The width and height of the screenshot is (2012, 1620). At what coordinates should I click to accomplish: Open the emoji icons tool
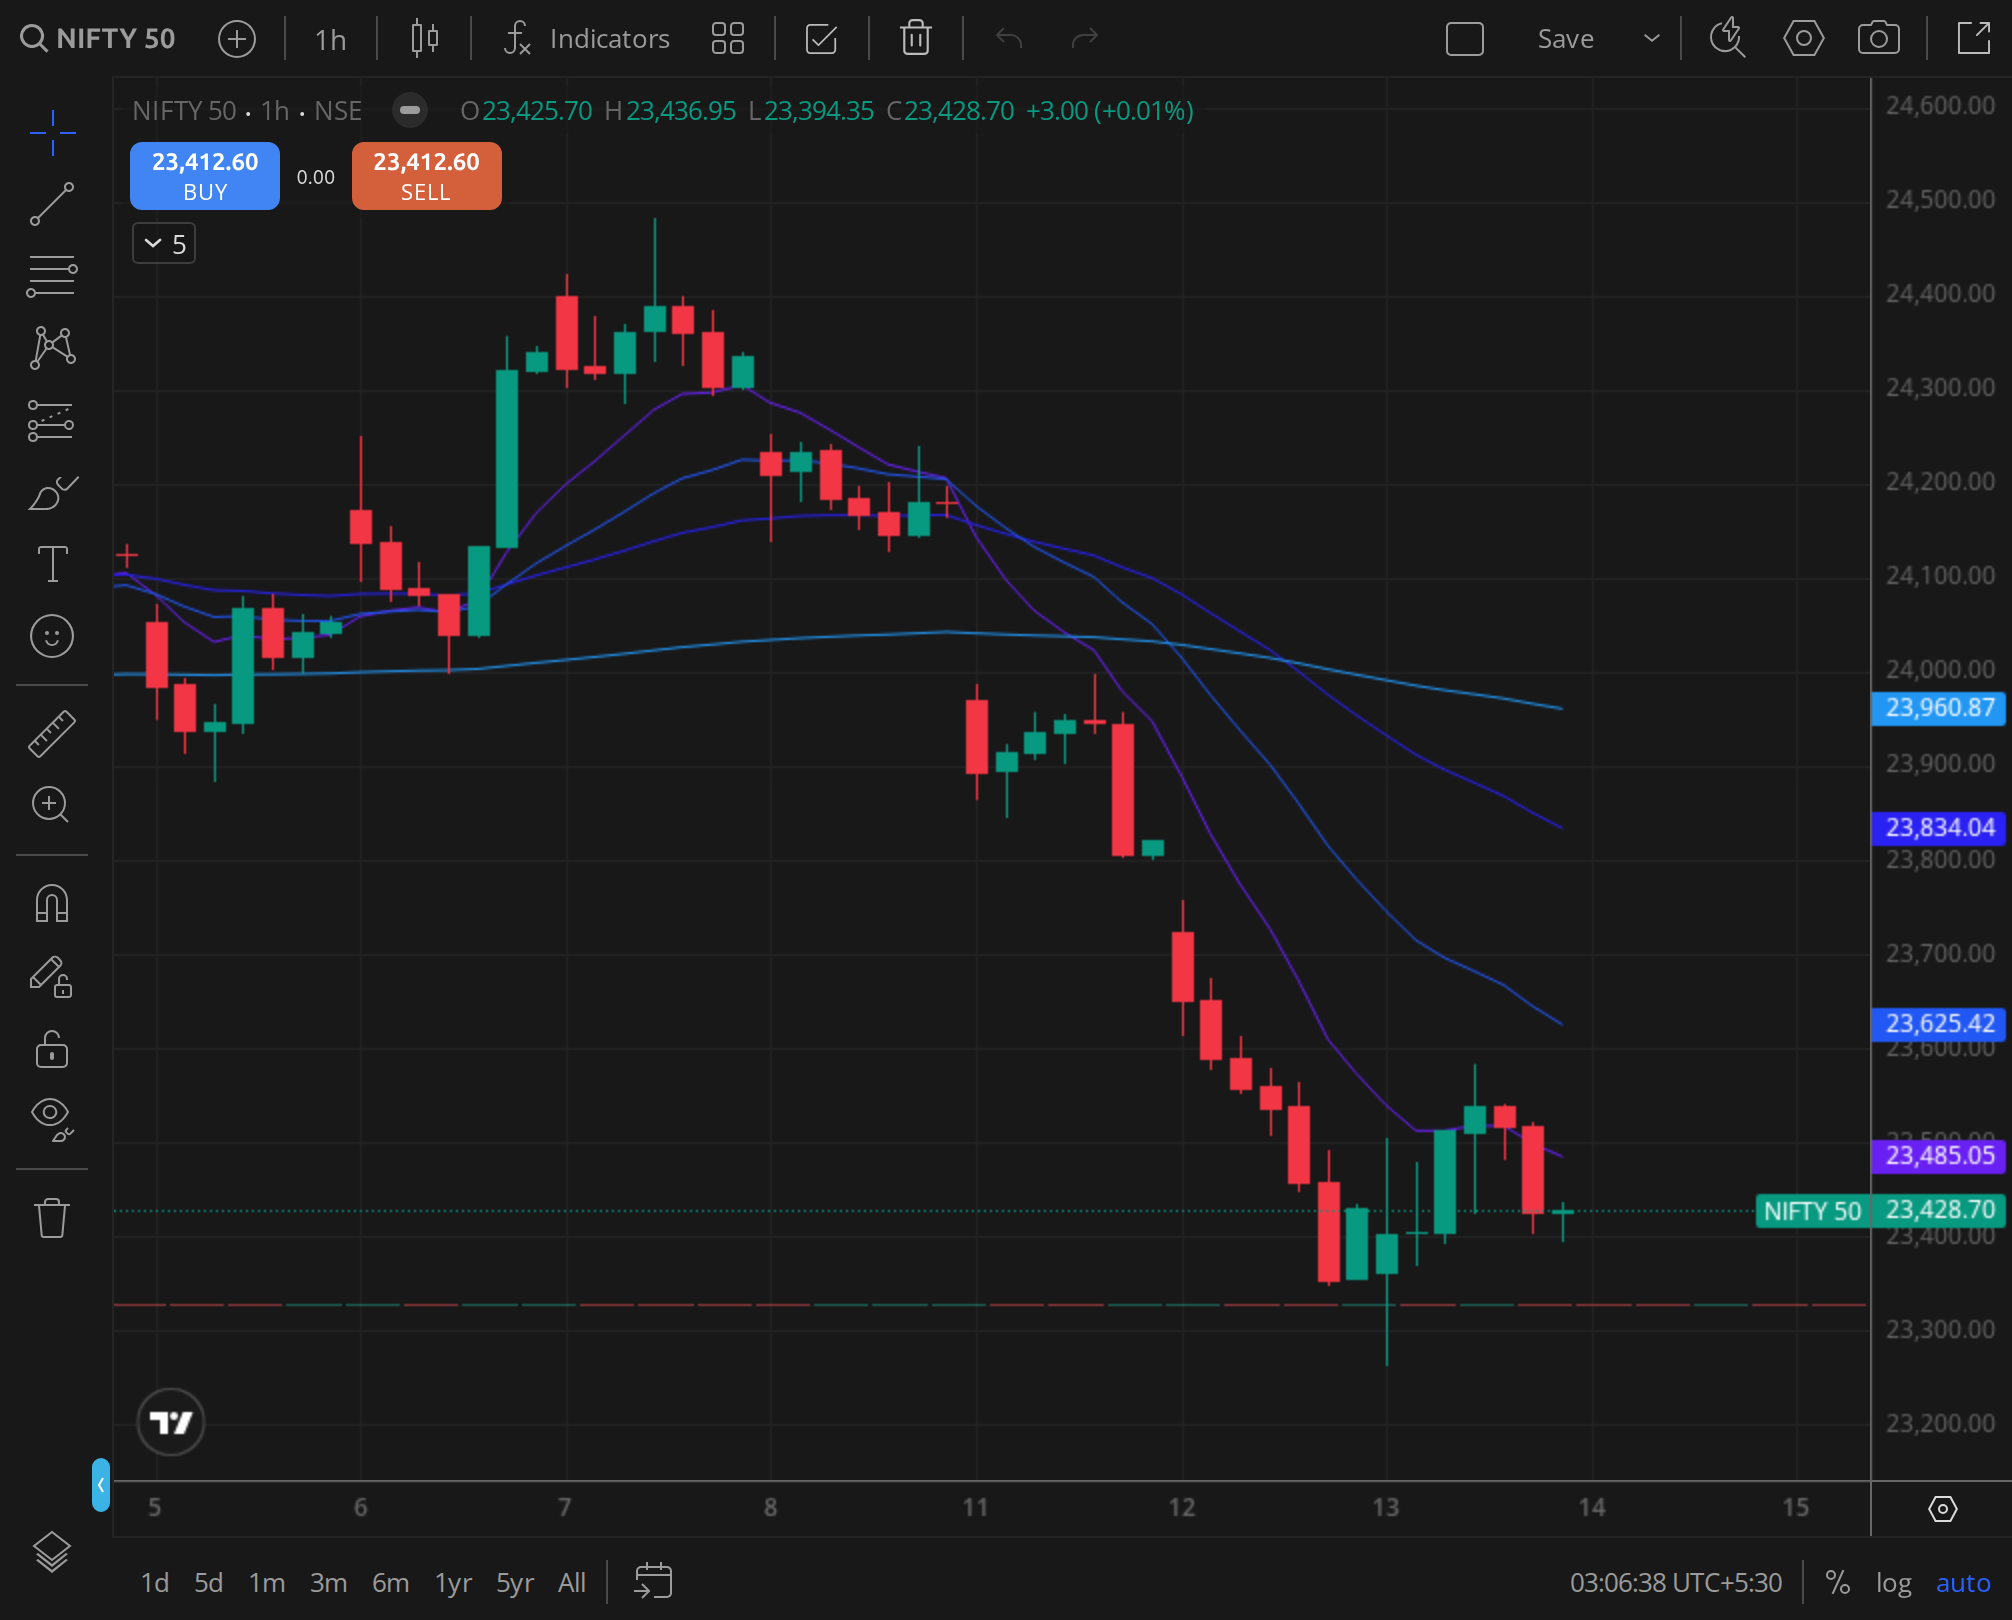[52, 636]
